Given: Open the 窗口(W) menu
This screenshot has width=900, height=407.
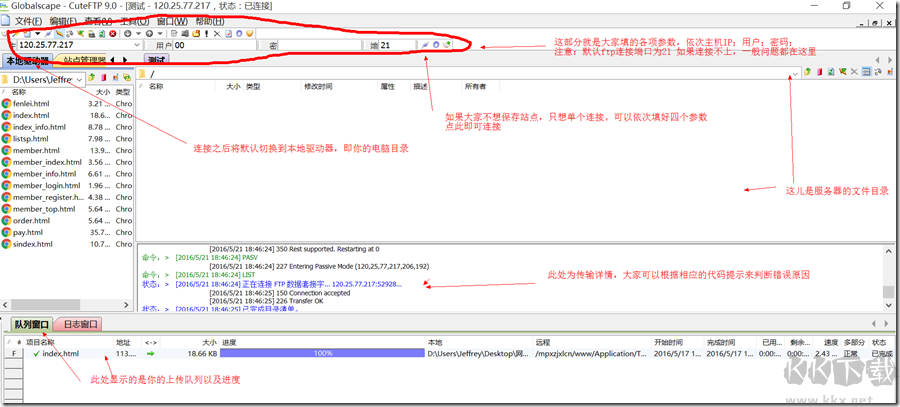Looking at the screenshot, I should 172,21.
